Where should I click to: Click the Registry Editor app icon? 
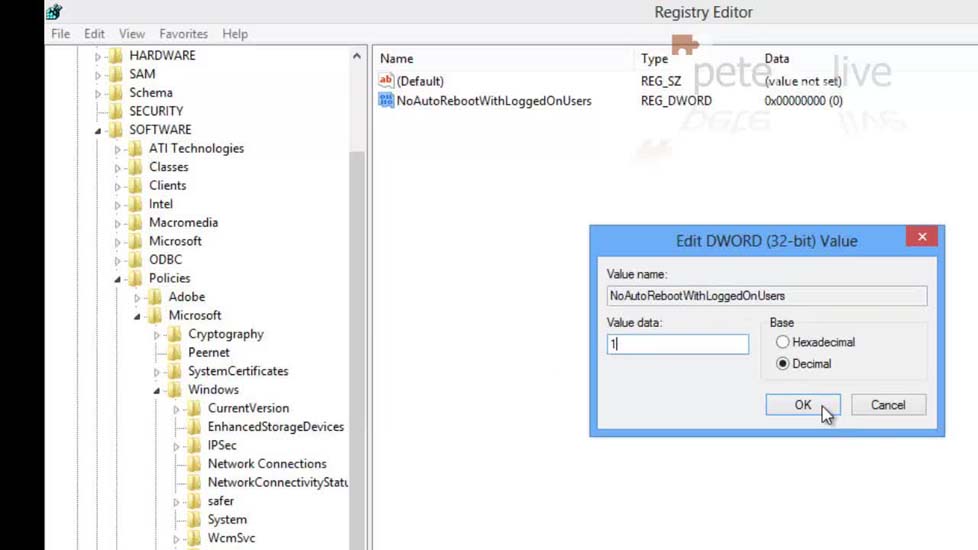[x=54, y=11]
